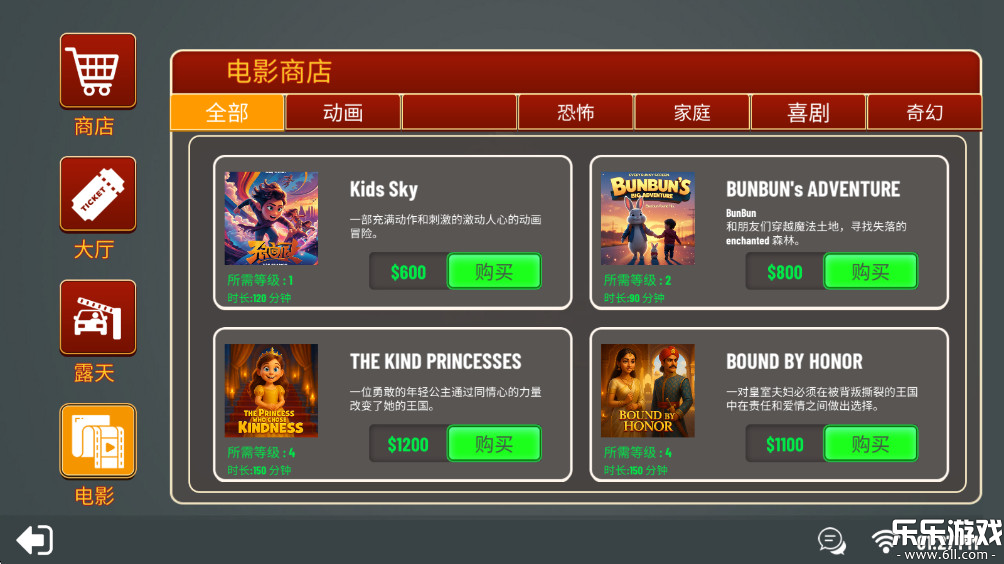Purchase THE KIND PRINCESSES for $1200

tap(494, 444)
